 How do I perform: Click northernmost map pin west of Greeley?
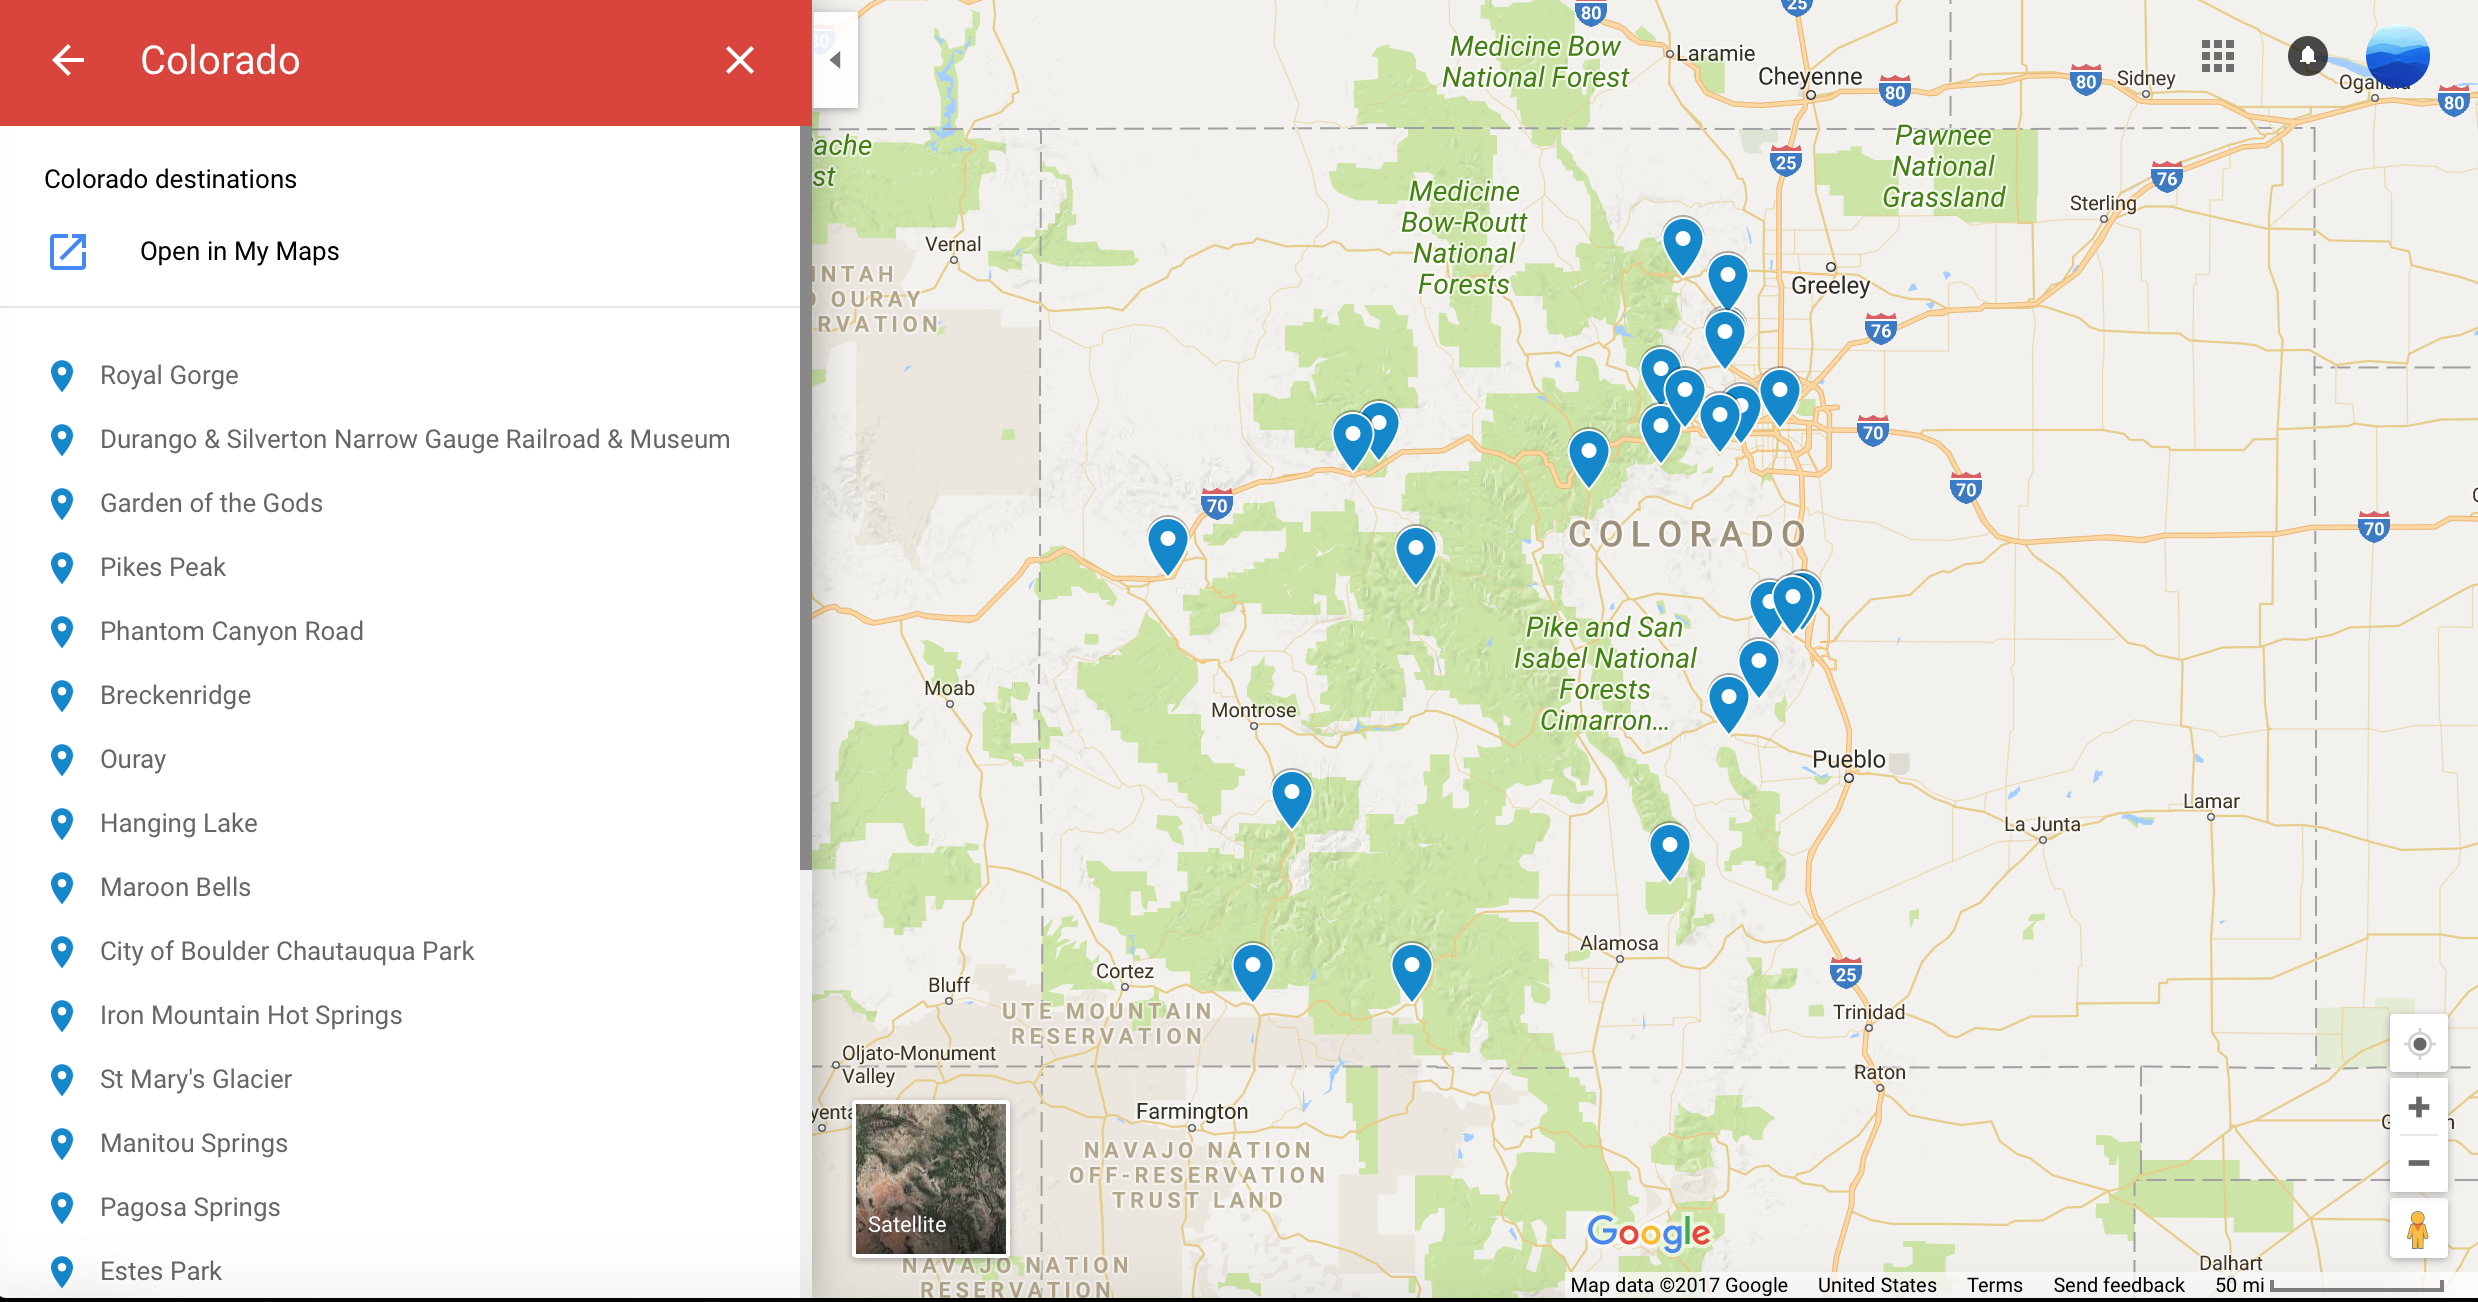click(x=1682, y=245)
